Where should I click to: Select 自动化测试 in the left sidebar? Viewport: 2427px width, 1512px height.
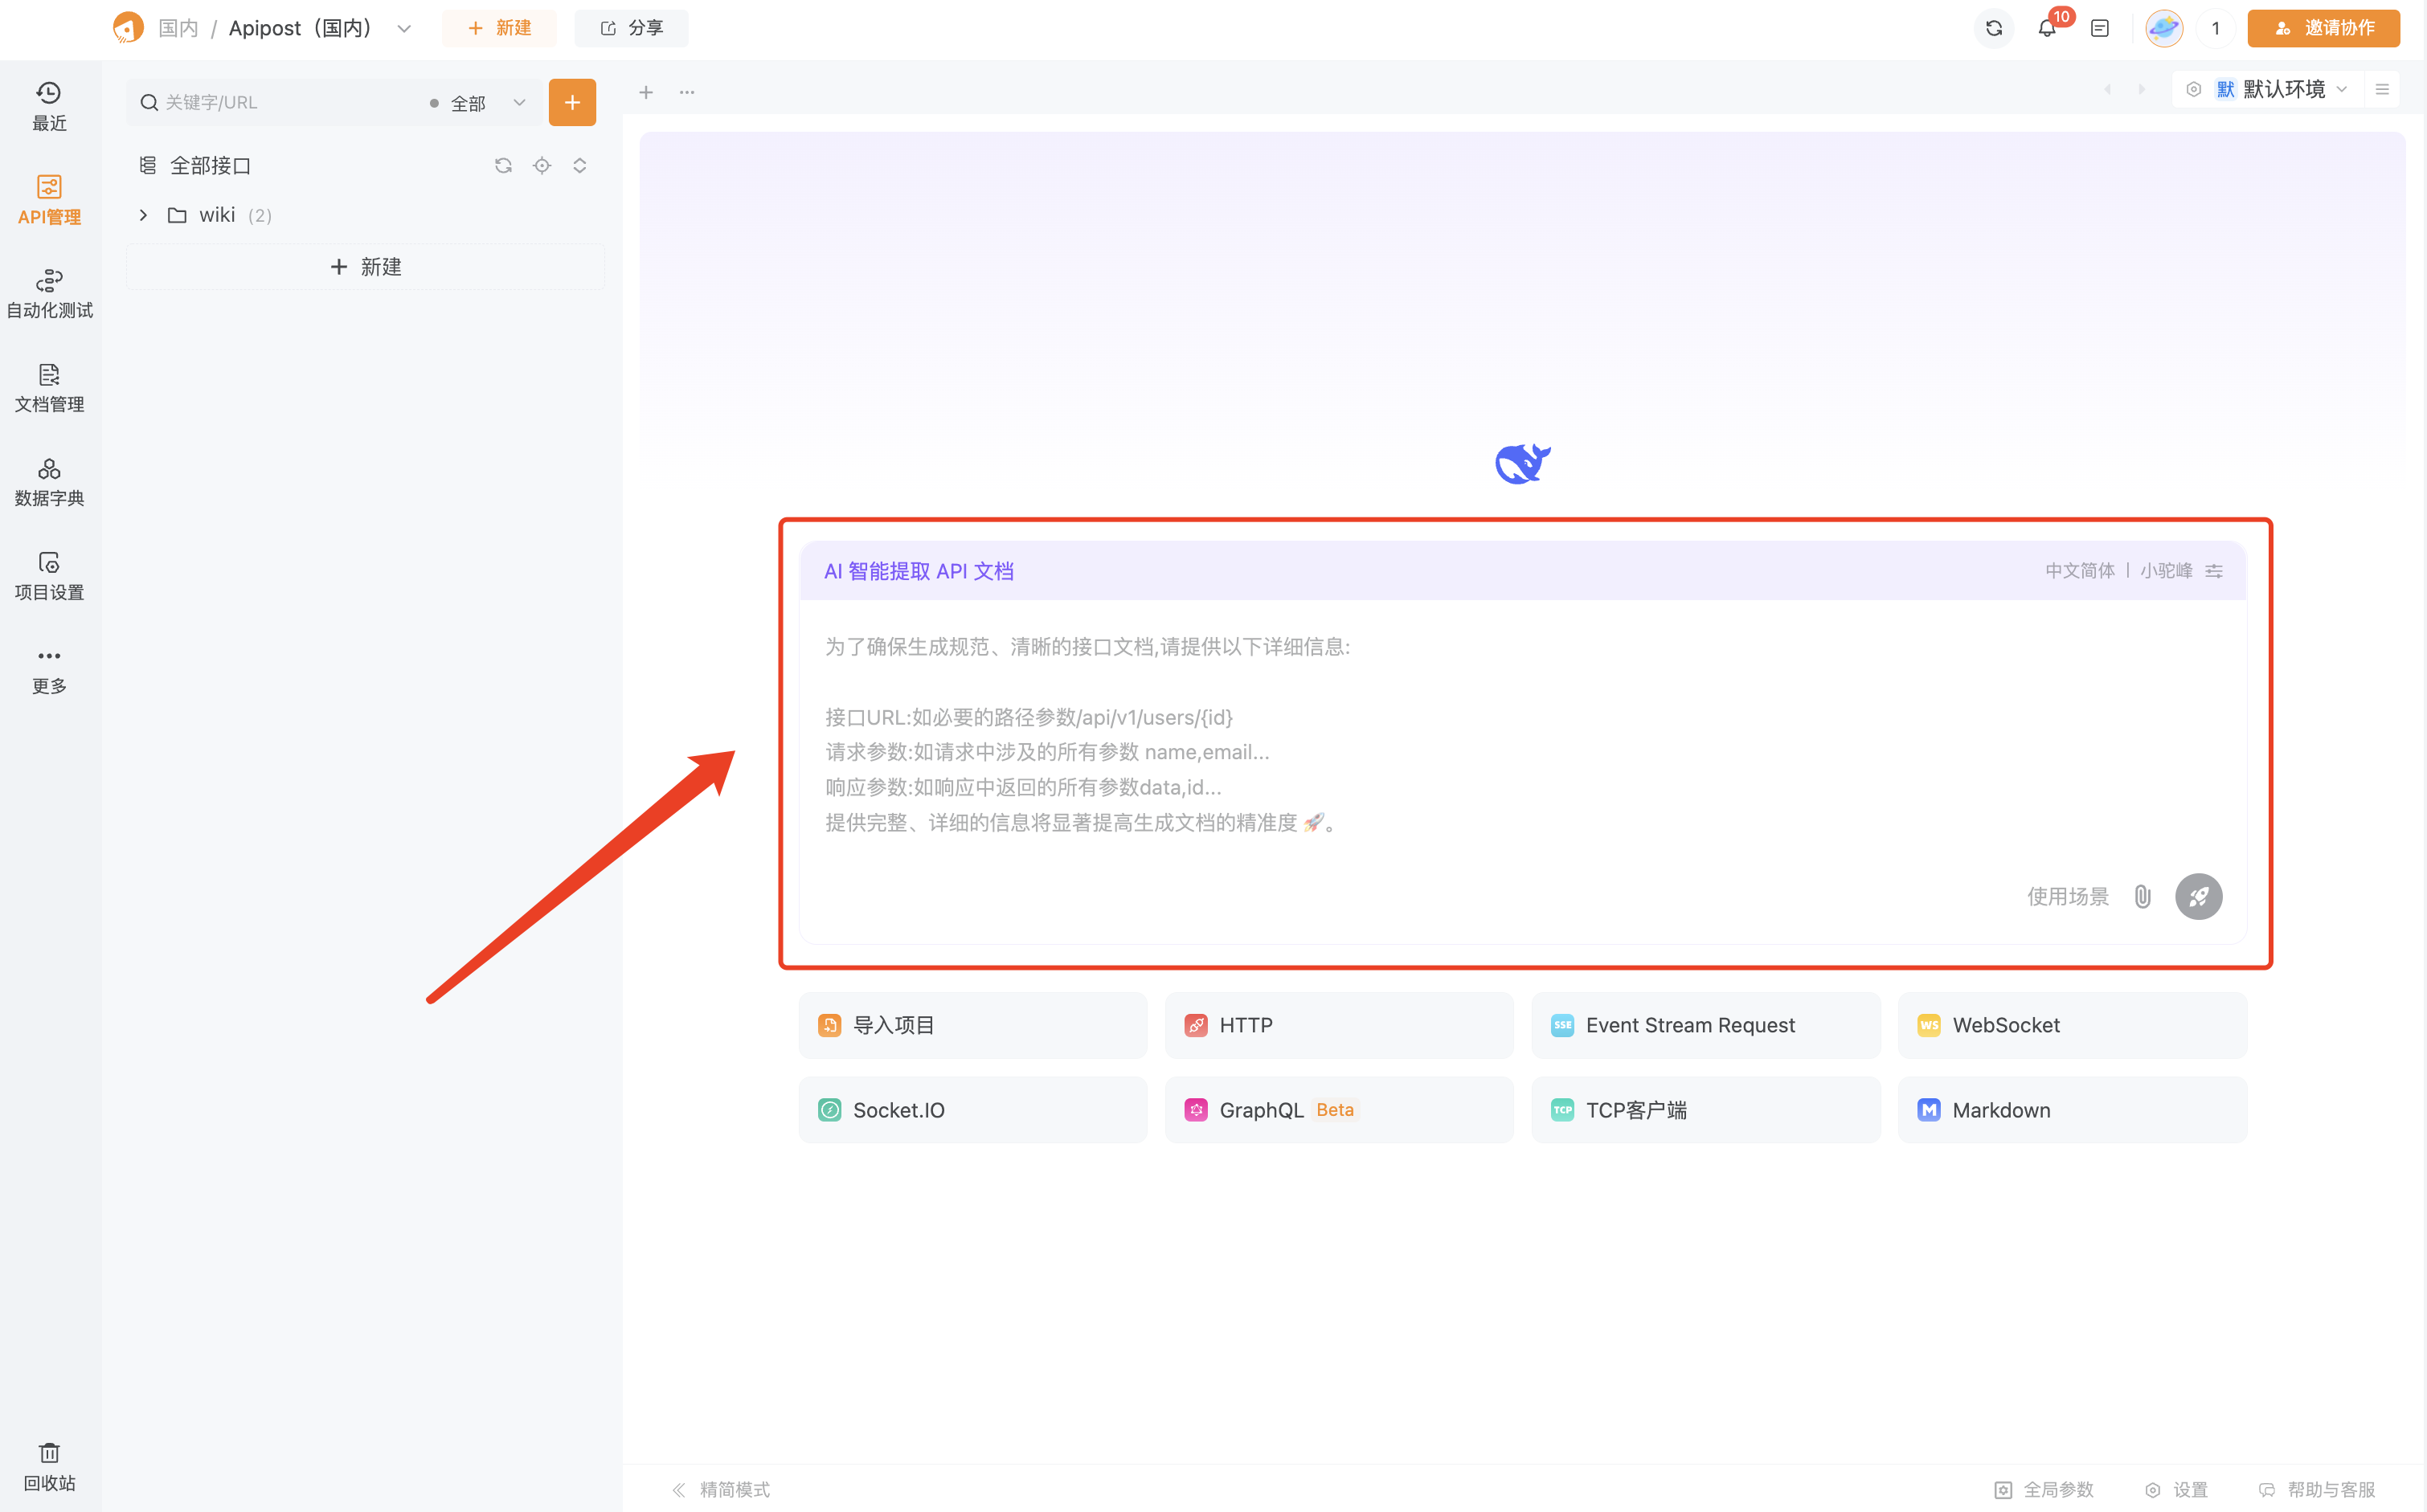click(48, 293)
